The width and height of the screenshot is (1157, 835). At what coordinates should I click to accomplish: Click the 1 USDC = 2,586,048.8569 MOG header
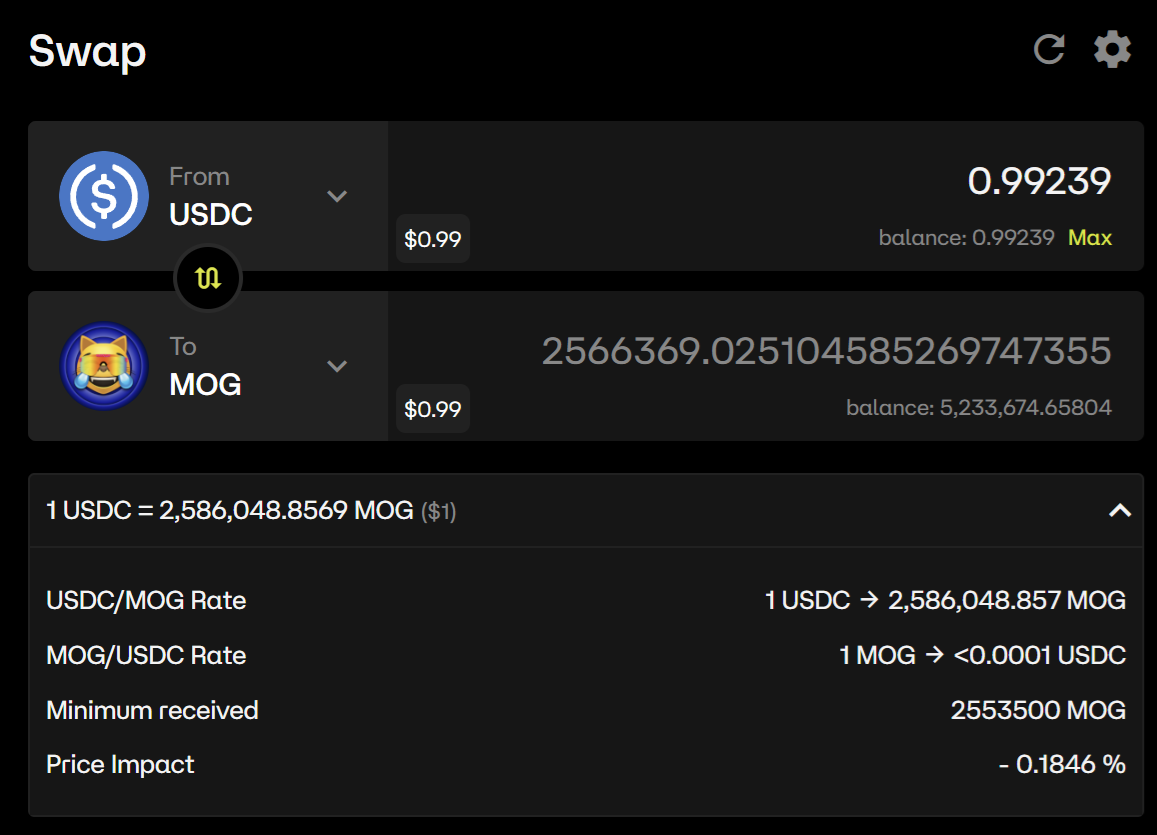pos(251,511)
